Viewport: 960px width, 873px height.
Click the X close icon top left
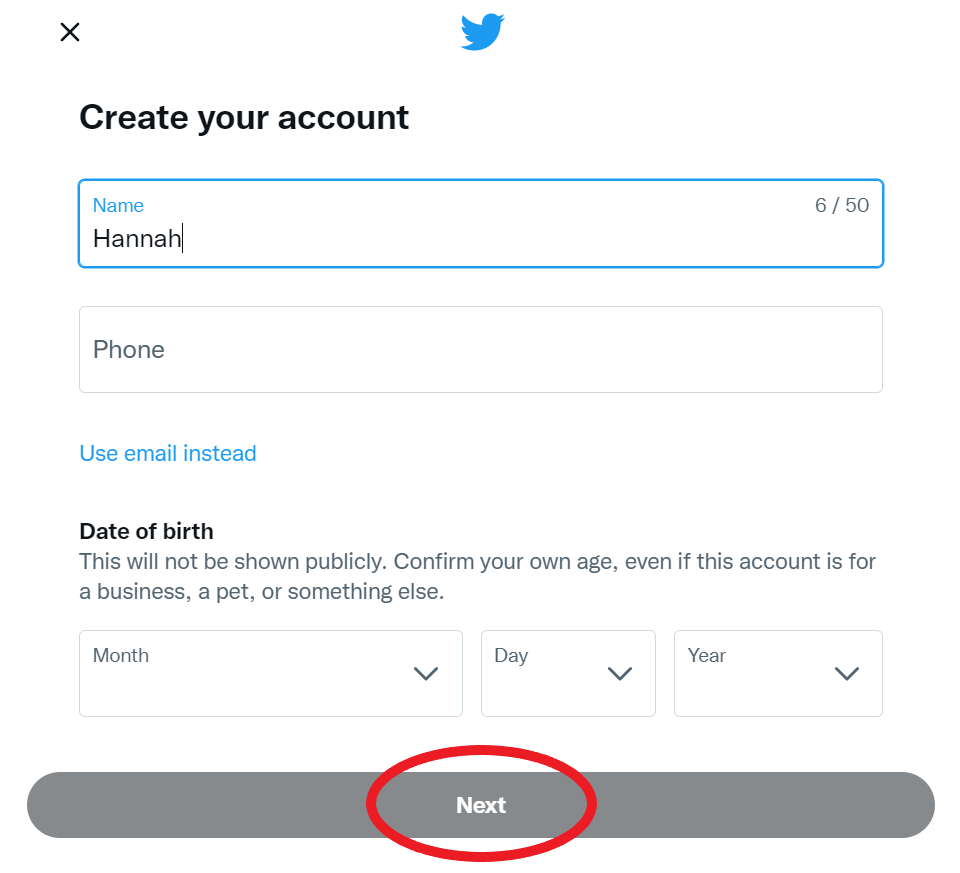(x=69, y=31)
